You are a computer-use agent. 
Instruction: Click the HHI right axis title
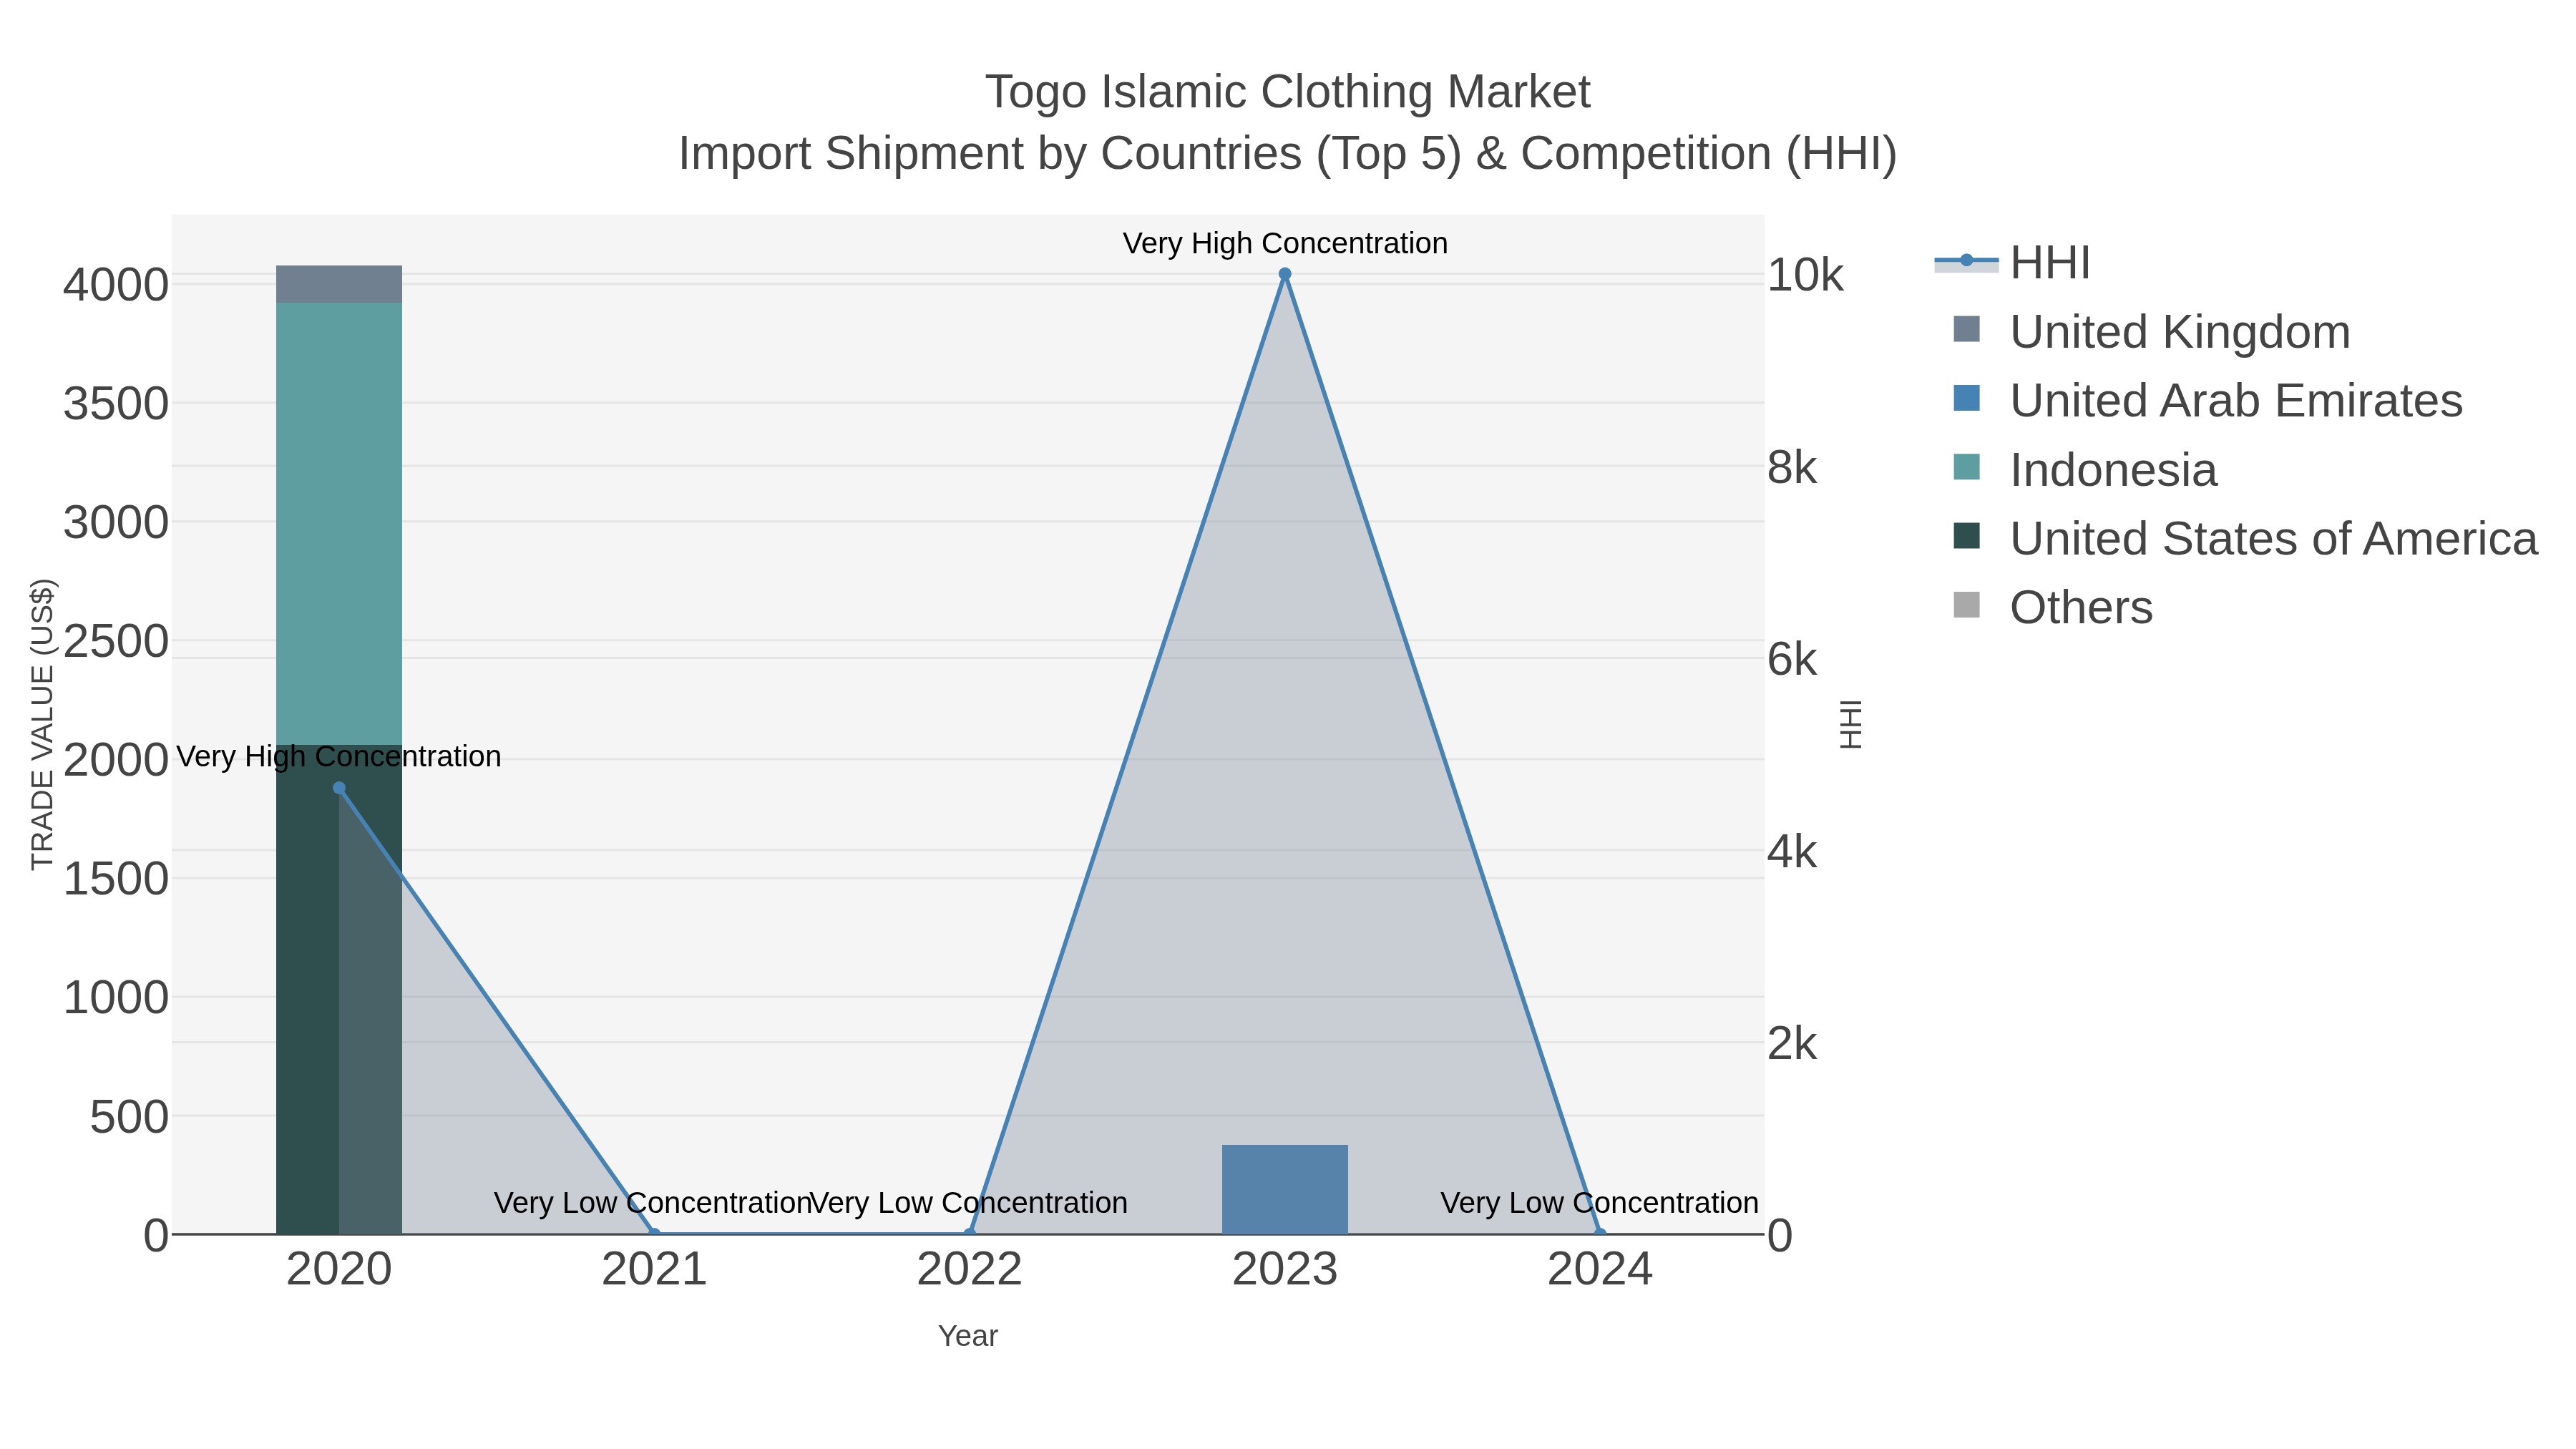click(x=1851, y=724)
